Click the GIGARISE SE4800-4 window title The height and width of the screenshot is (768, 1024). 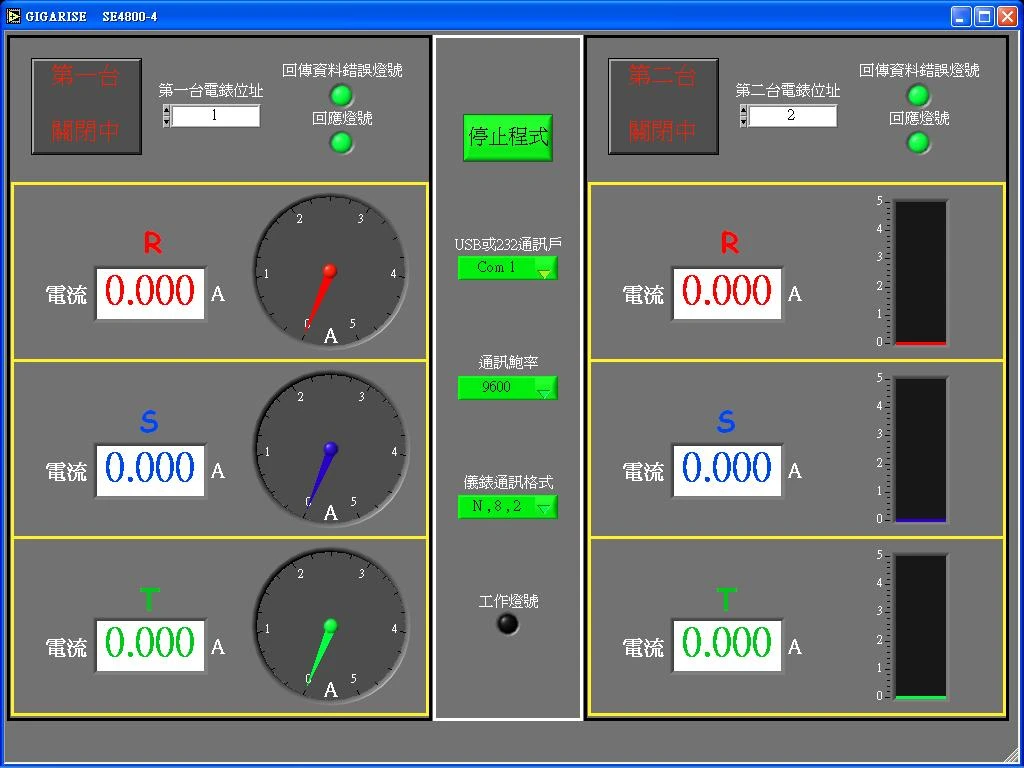[91, 16]
